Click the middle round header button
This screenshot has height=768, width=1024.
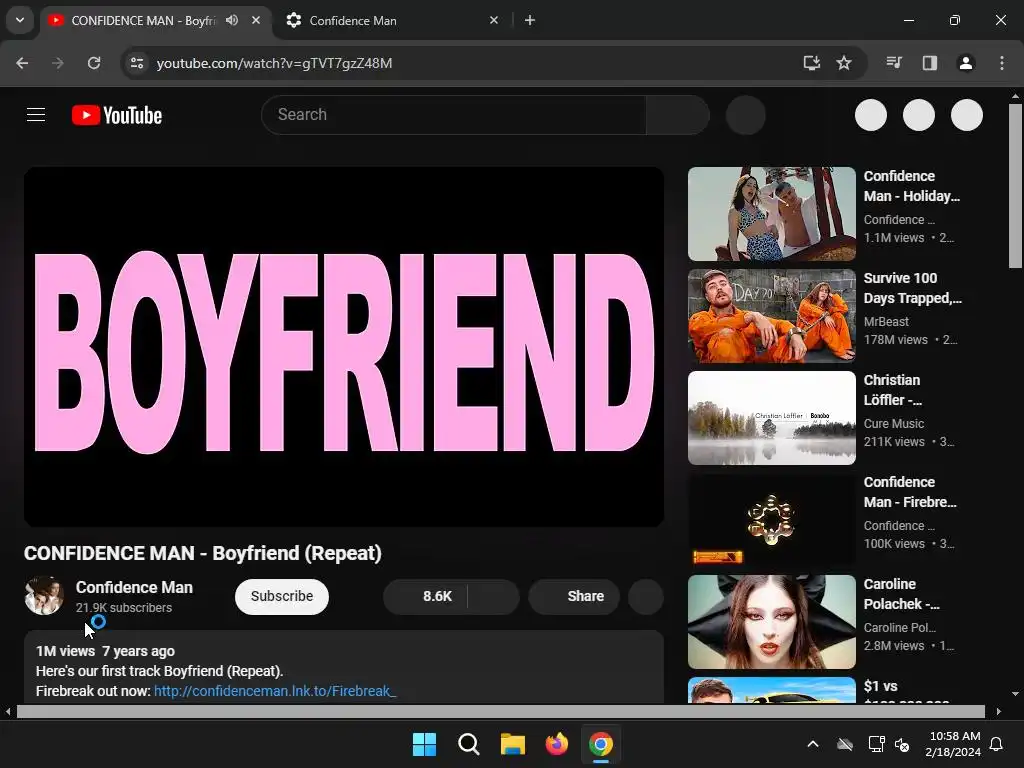[x=919, y=115]
